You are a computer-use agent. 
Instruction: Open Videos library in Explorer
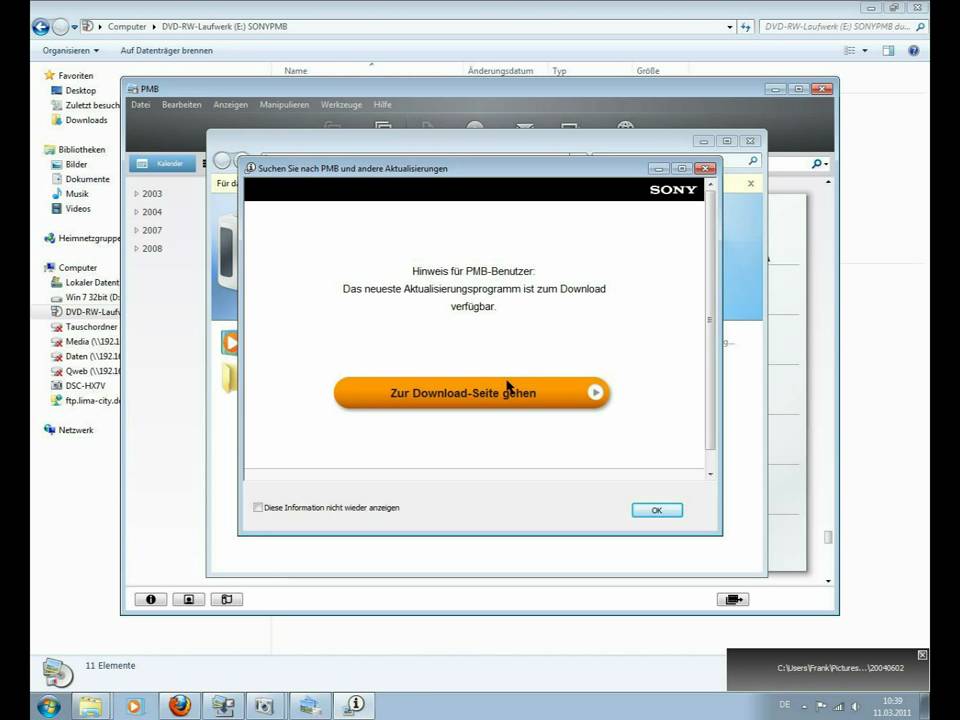(x=78, y=208)
